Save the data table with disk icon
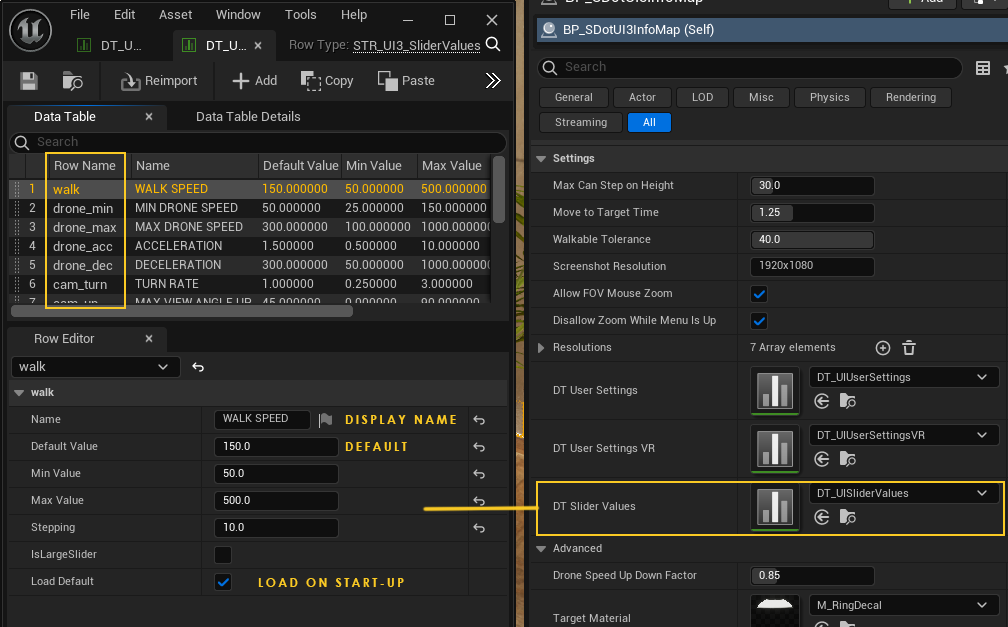Screen dimensions: 1008x627 (28, 81)
